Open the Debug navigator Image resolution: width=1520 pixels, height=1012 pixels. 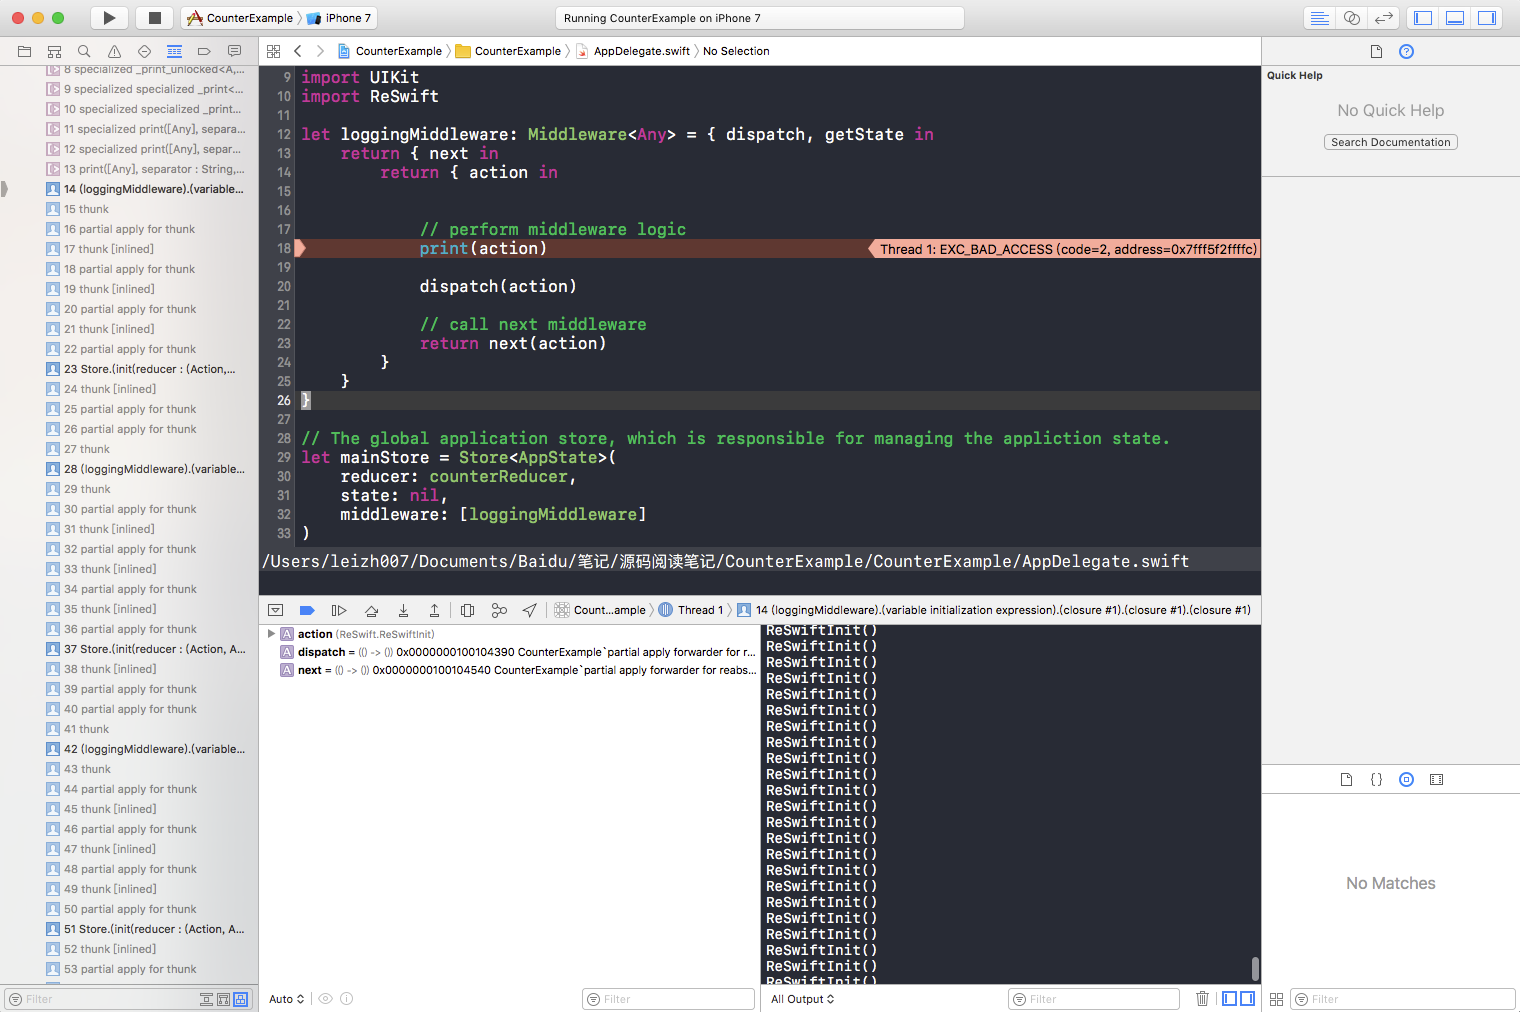pyautogui.click(x=174, y=51)
